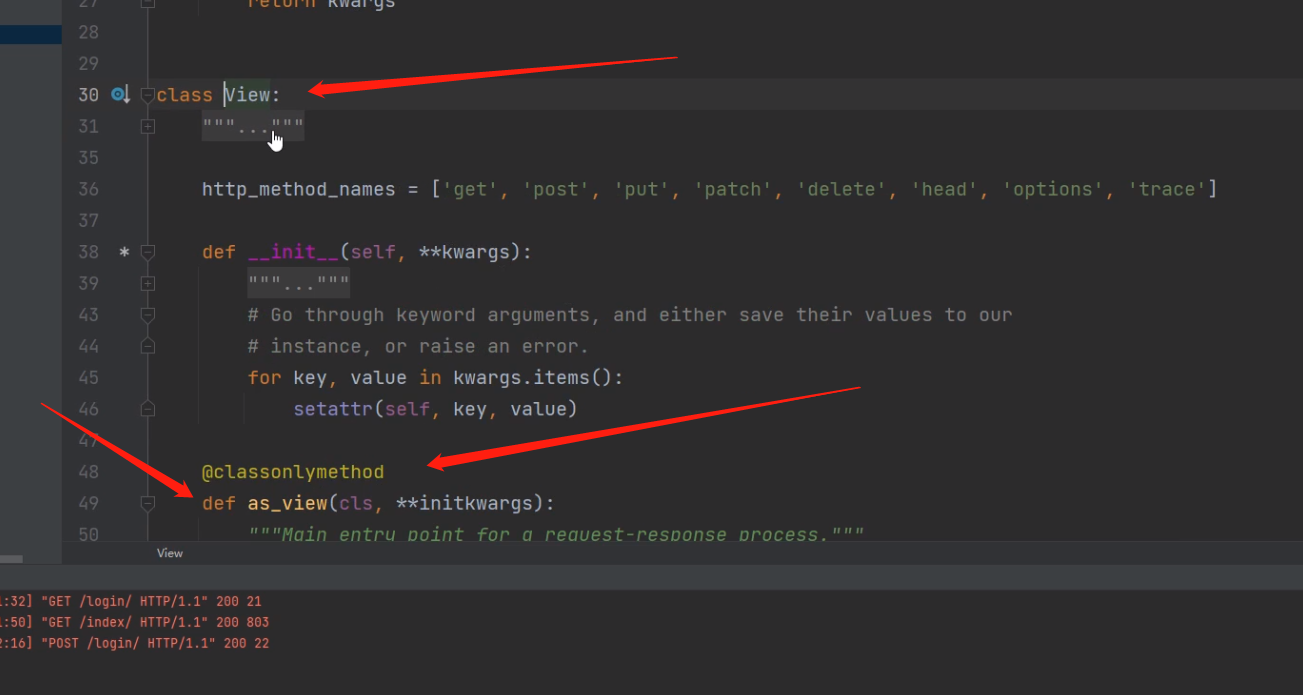
Task: Expand the folded docstring marker on line 31
Action: [148, 126]
